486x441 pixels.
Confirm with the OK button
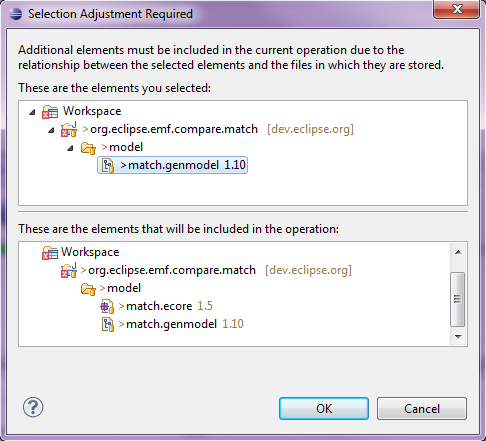pos(324,408)
